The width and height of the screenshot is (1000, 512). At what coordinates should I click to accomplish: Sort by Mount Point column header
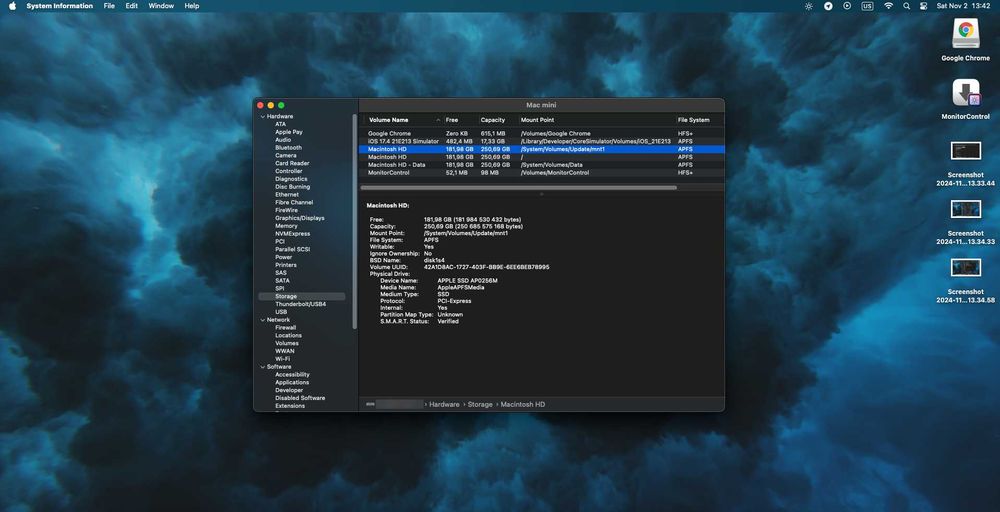[x=596, y=120]
